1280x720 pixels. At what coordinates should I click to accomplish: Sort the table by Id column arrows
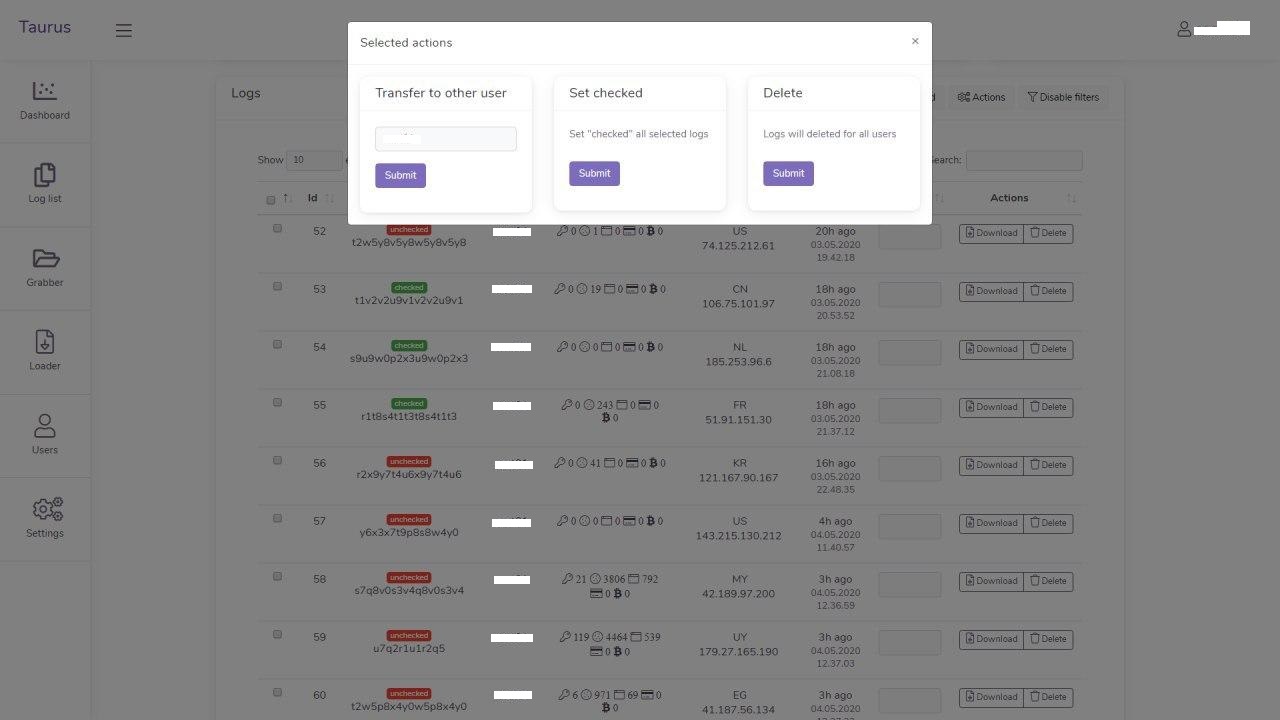(329, 198)
